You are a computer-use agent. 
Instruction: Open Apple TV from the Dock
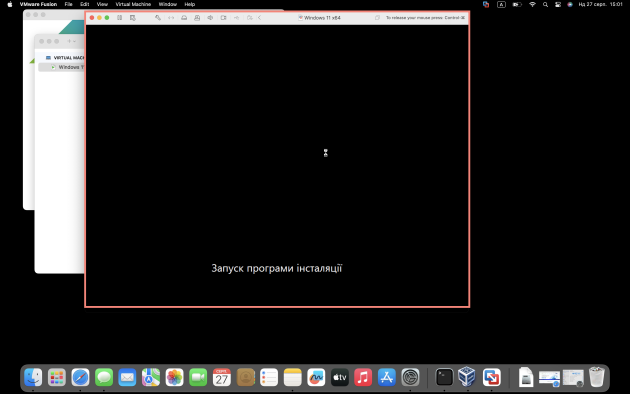(x=340, y=377)
